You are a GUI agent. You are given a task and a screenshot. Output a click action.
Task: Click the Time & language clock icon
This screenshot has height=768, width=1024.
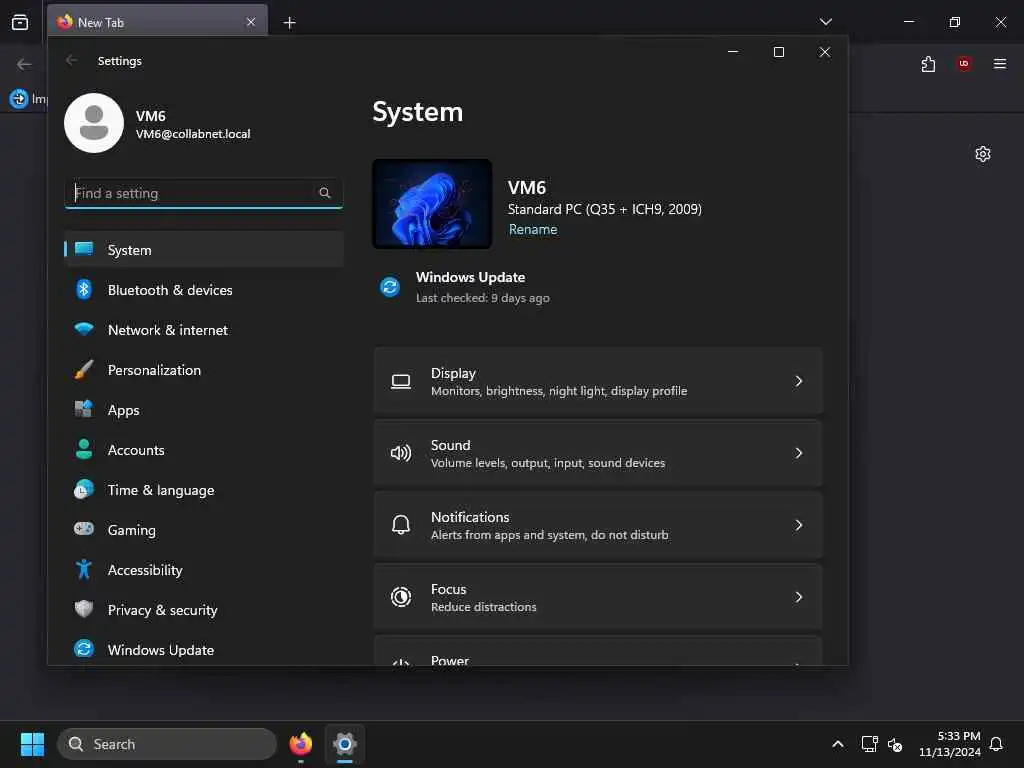click(x=84, y=489)
